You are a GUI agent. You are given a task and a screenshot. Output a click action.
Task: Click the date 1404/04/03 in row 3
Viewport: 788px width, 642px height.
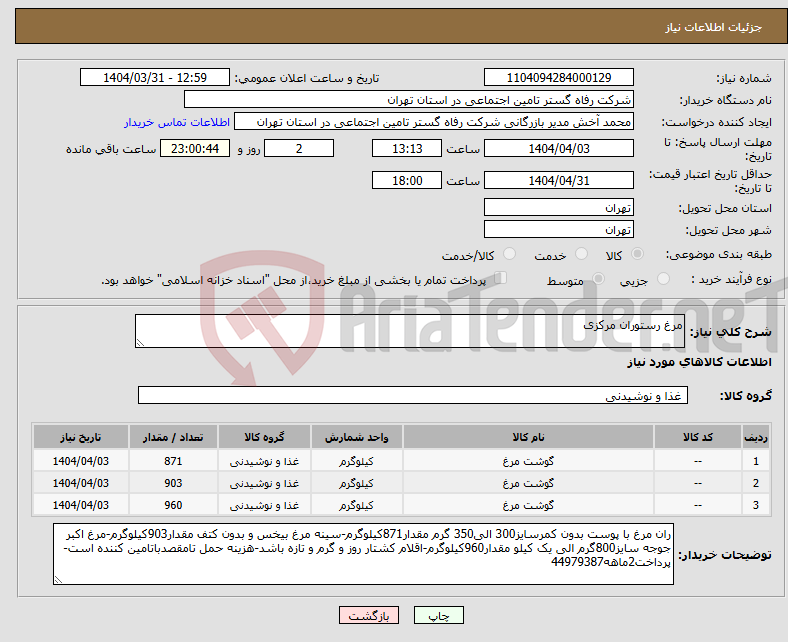80,505
